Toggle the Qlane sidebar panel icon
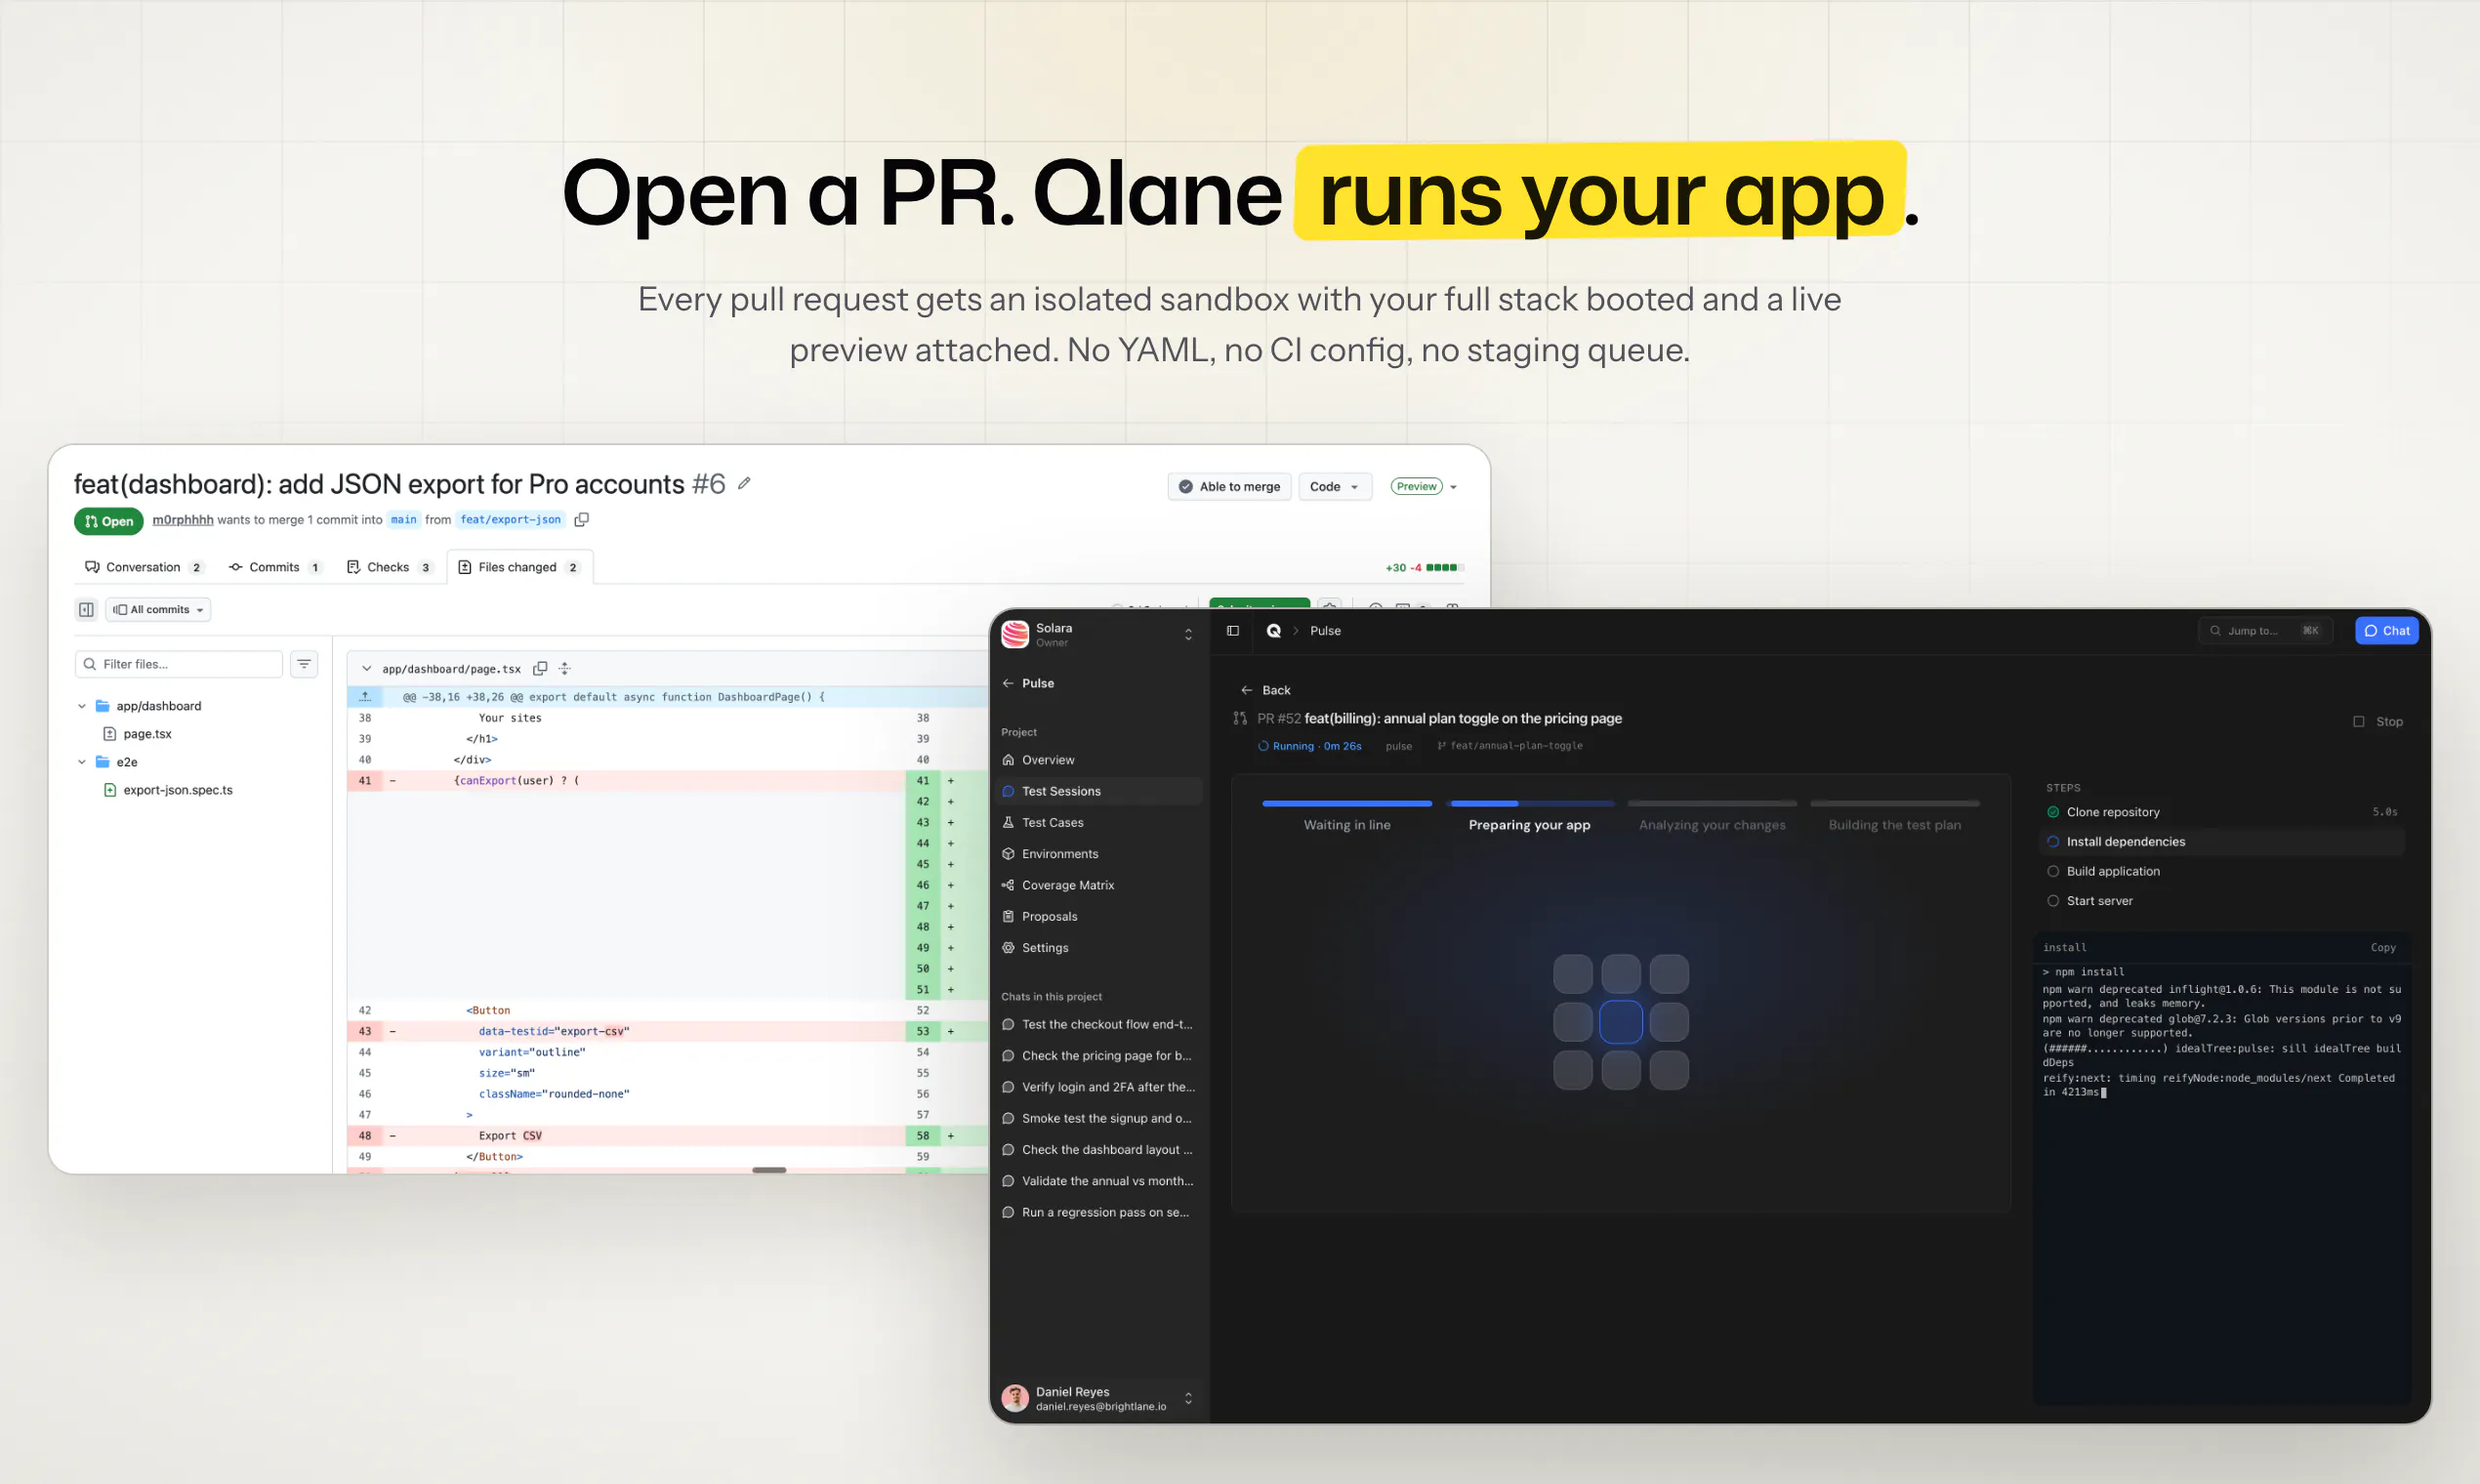 (x=1233, y=630)
